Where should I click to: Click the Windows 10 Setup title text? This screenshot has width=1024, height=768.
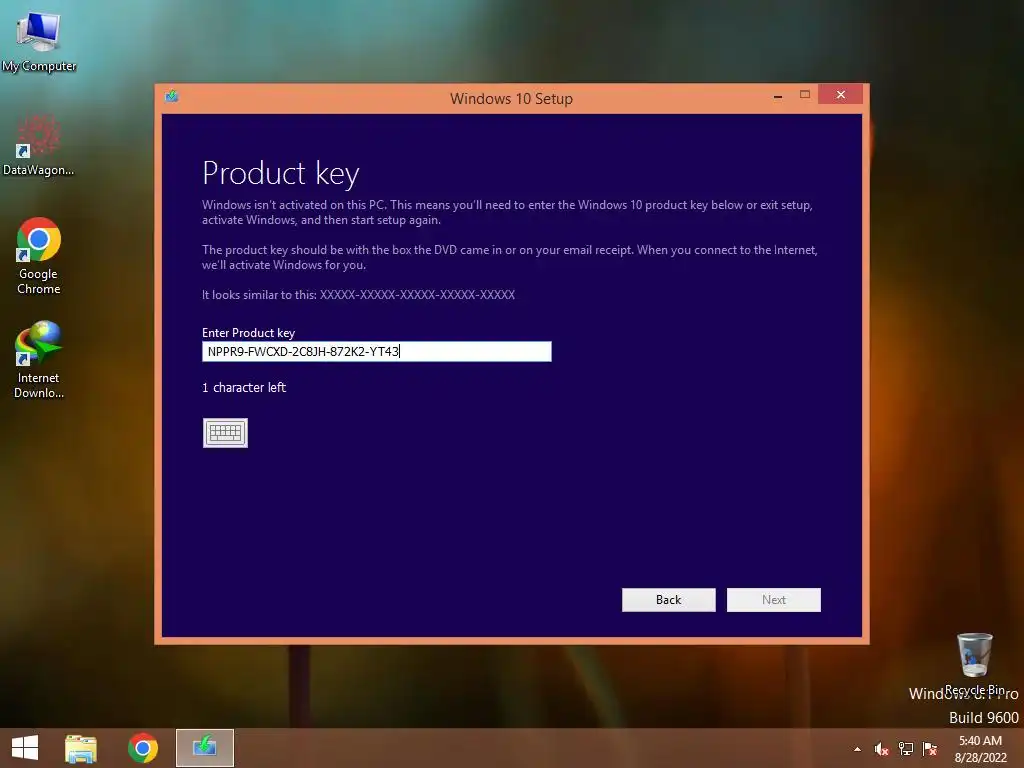(511, 99)
